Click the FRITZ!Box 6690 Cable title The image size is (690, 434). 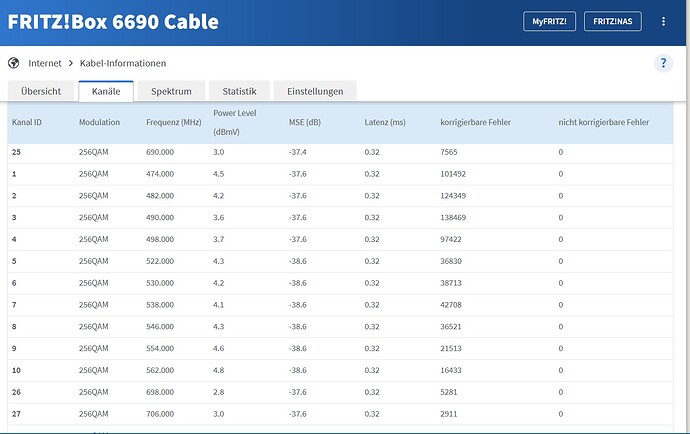[113, 22]
